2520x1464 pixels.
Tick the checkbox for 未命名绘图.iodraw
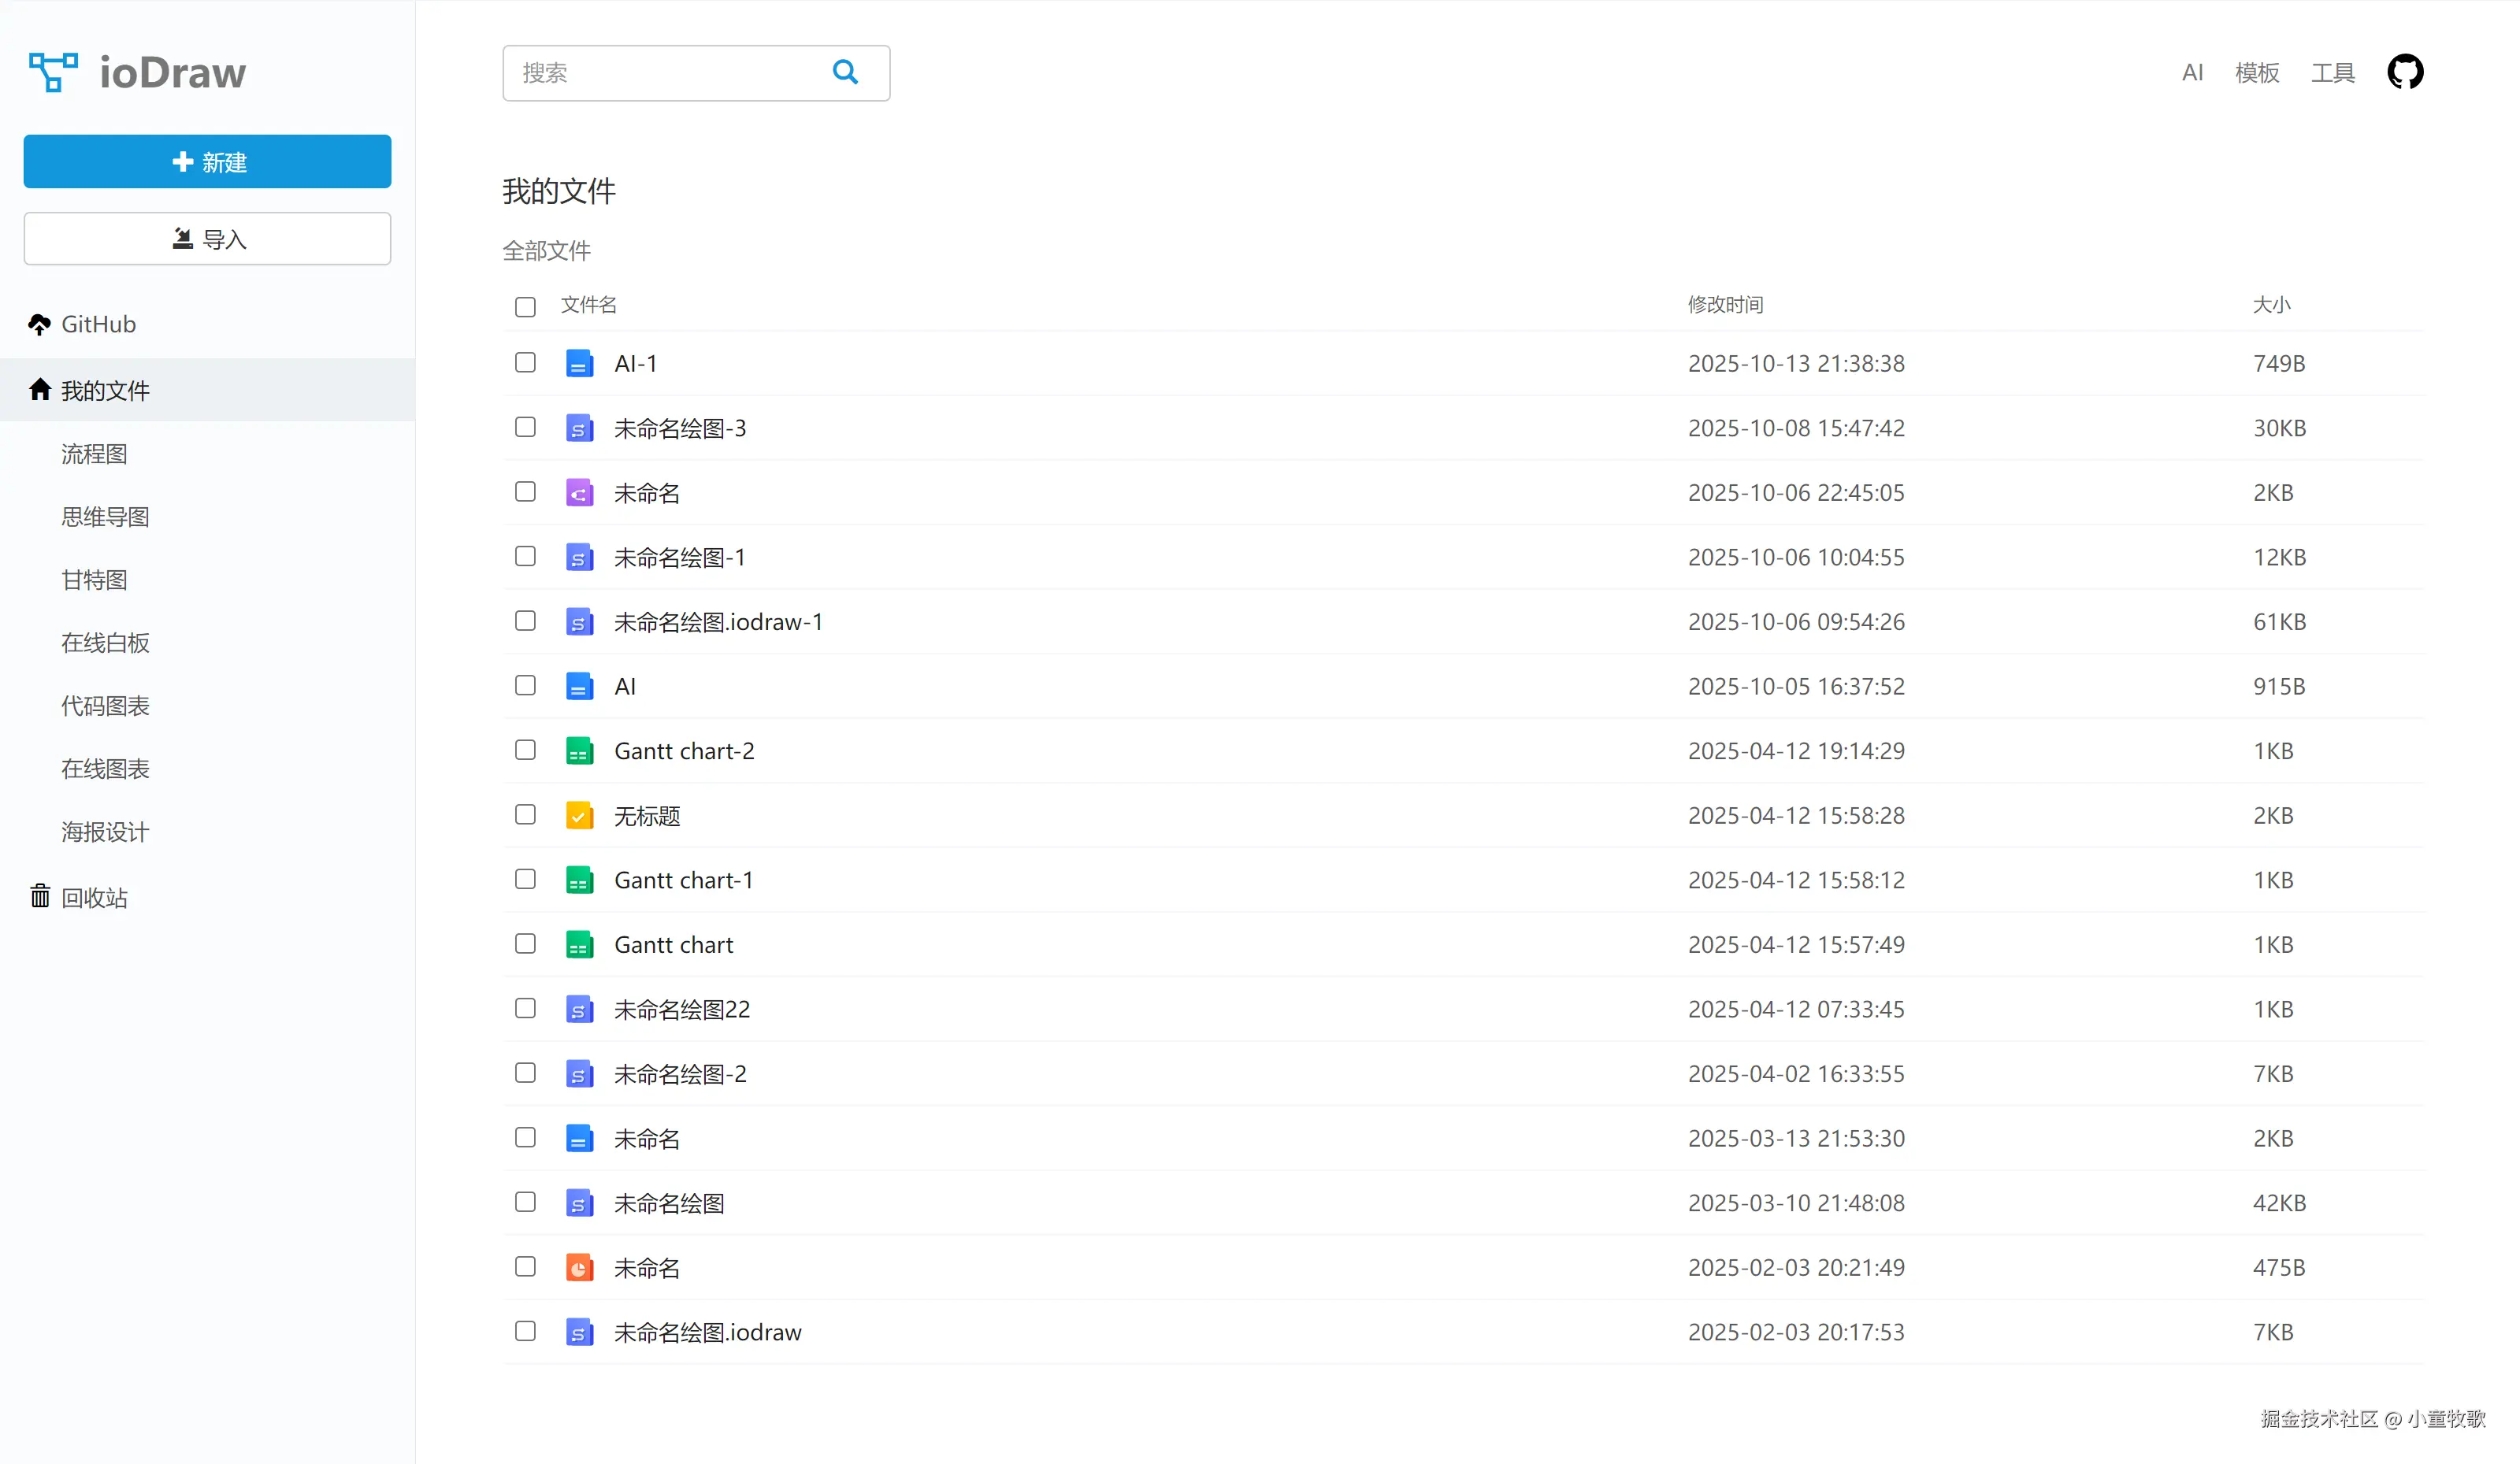[x=525, y=1331]
